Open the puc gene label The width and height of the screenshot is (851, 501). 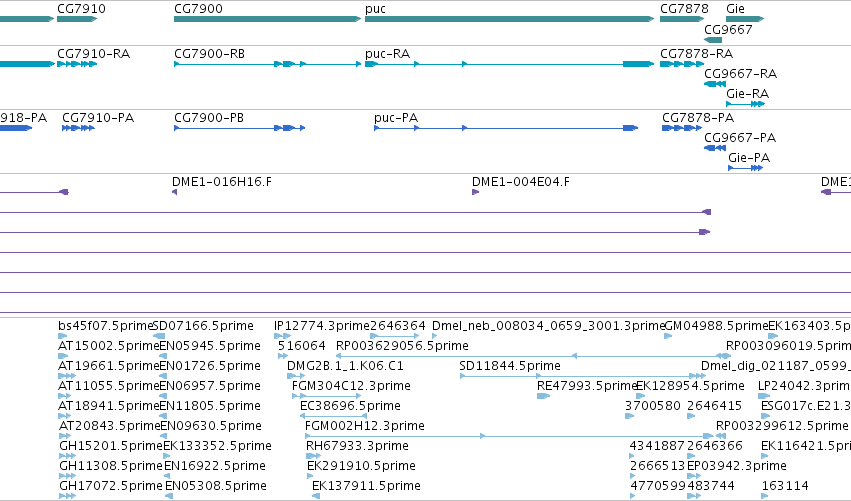(x=376, y=9)
